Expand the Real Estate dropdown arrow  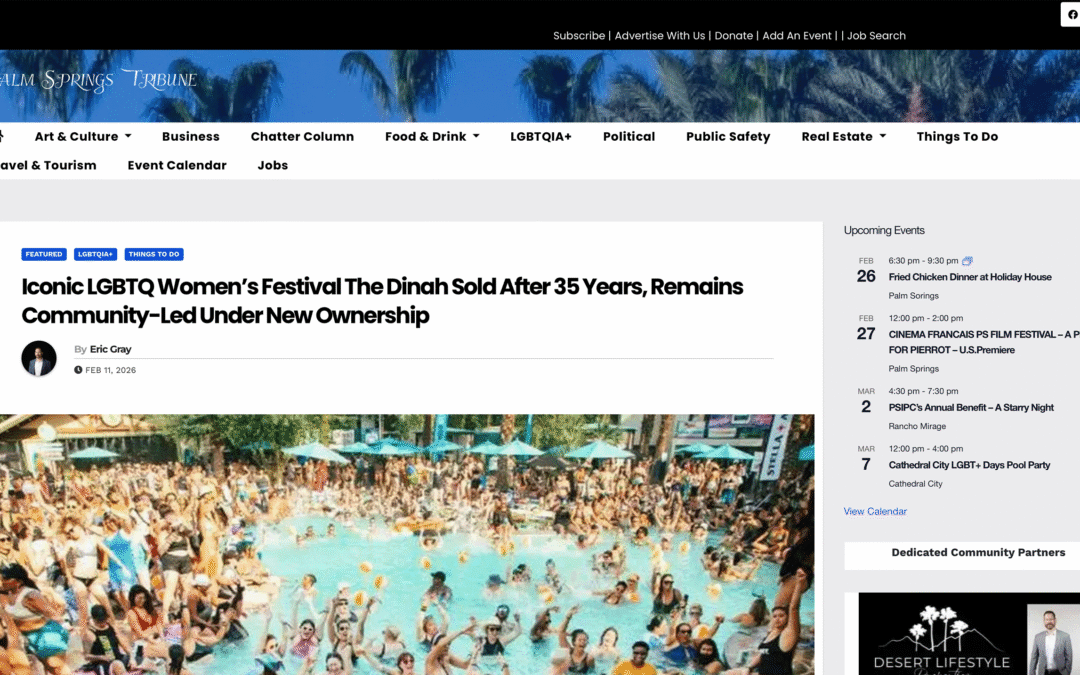tap(883, 136)
